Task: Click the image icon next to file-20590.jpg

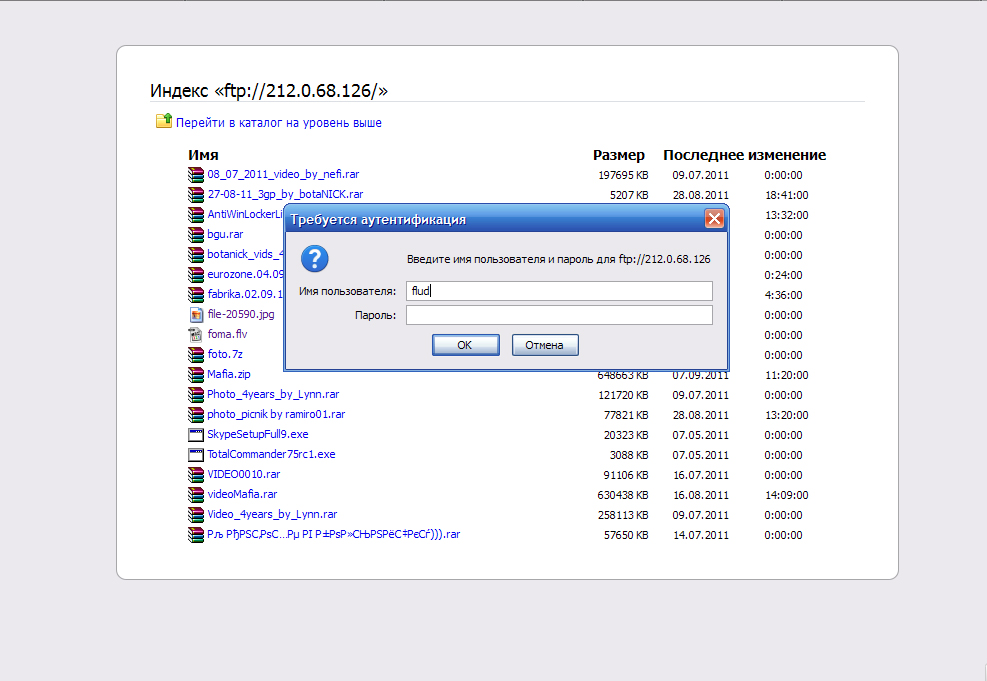Action: pyautogui.click(x=196, y=314)
